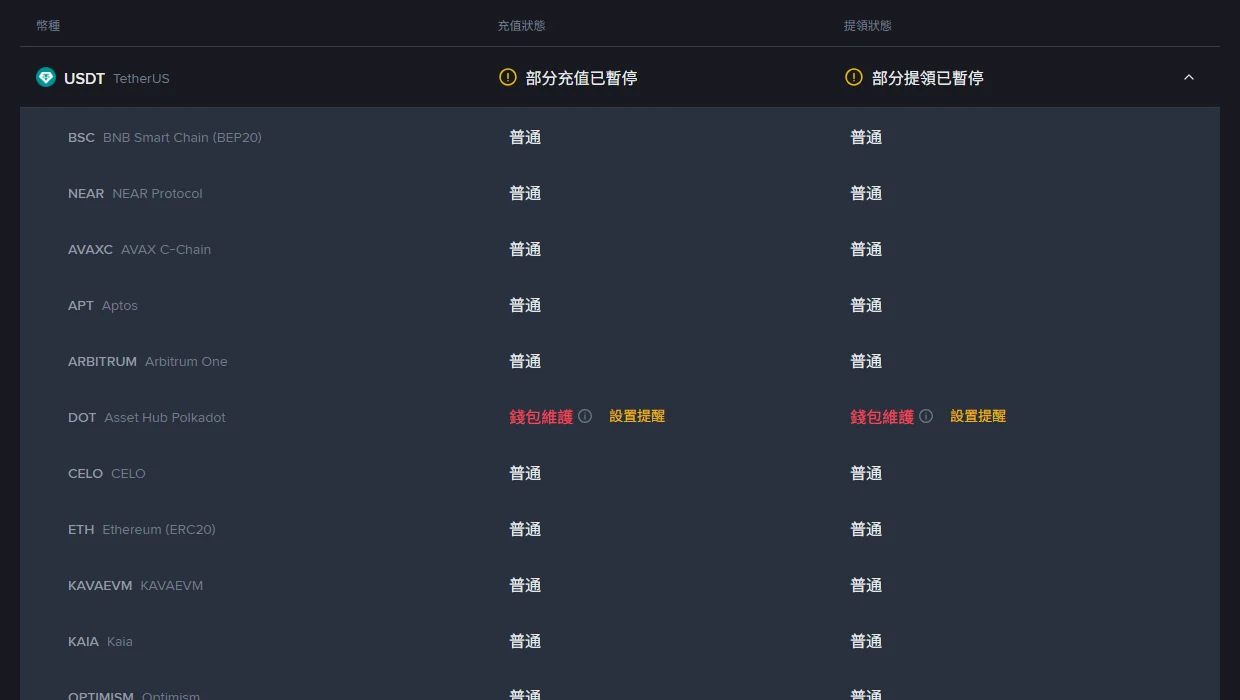This screenshot has width=1240, height=700.
Task: Click the 部分充值已暫停 status text
Action: [581, 78]
